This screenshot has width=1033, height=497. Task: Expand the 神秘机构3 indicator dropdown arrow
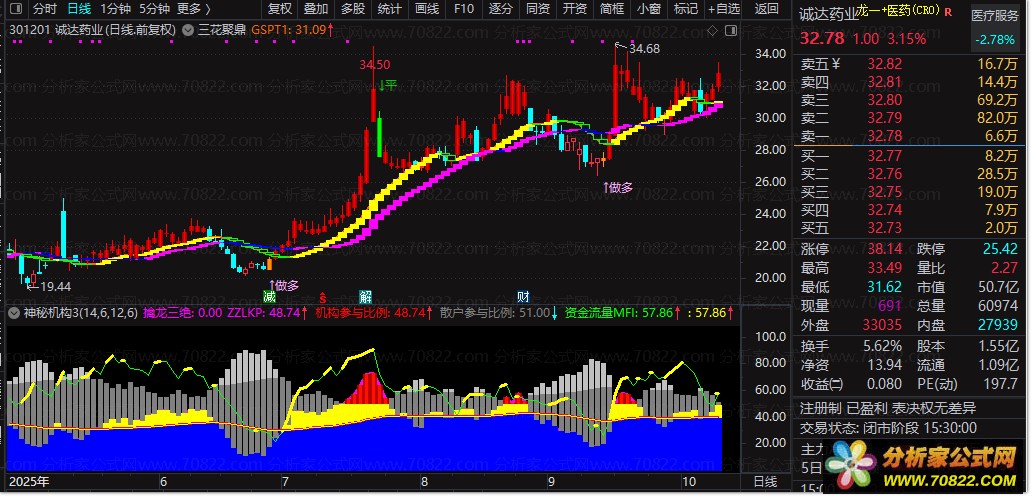[x=14, y=313]
